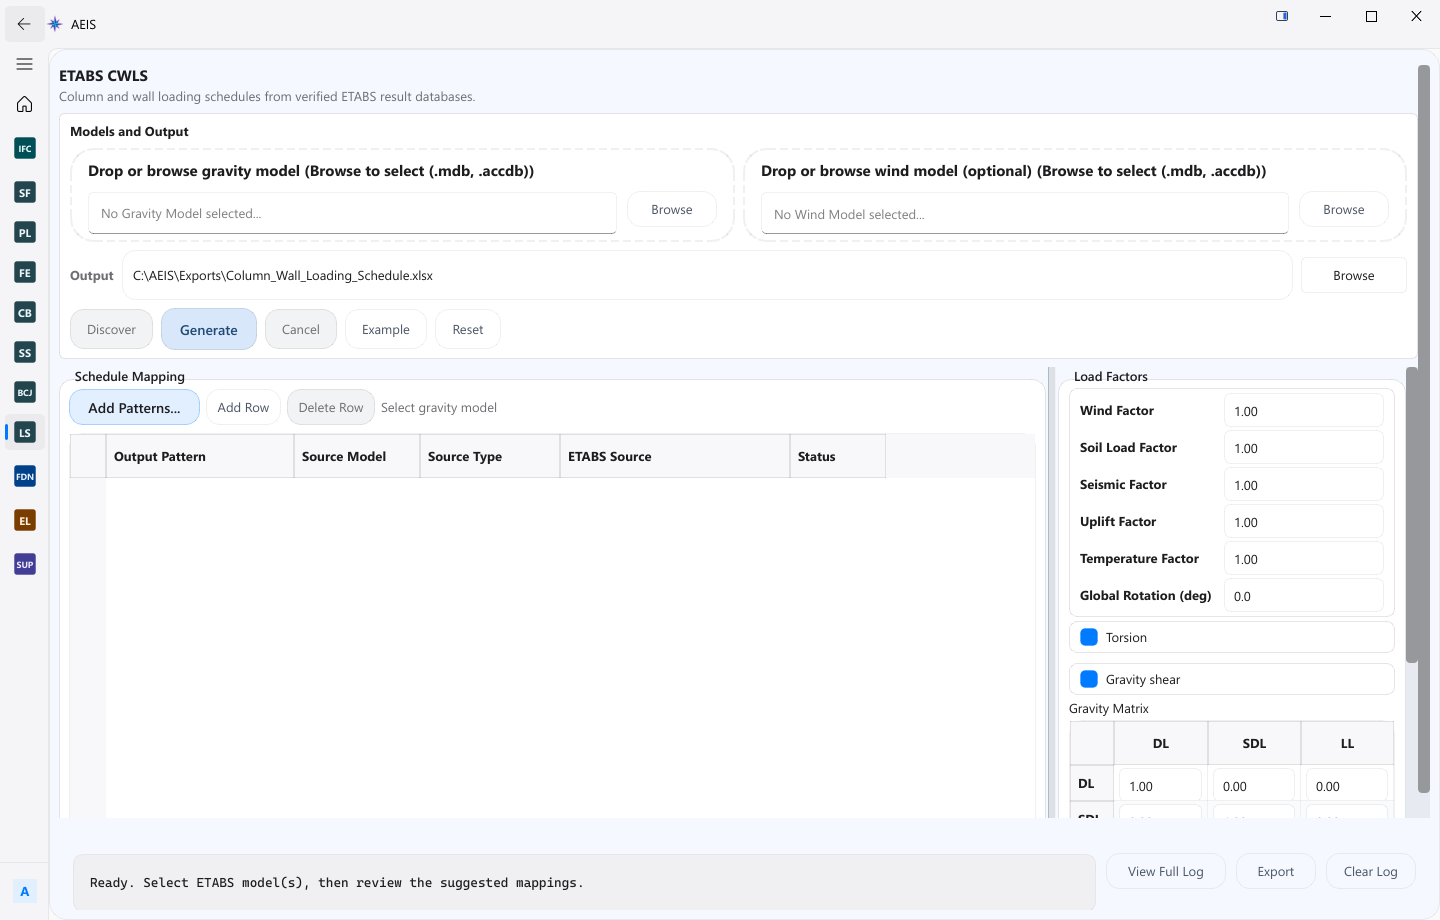Image resolution: width=1440 pixels, height=920 pixels.
Task: Click the Source Model column header
Action: point(356,456)
